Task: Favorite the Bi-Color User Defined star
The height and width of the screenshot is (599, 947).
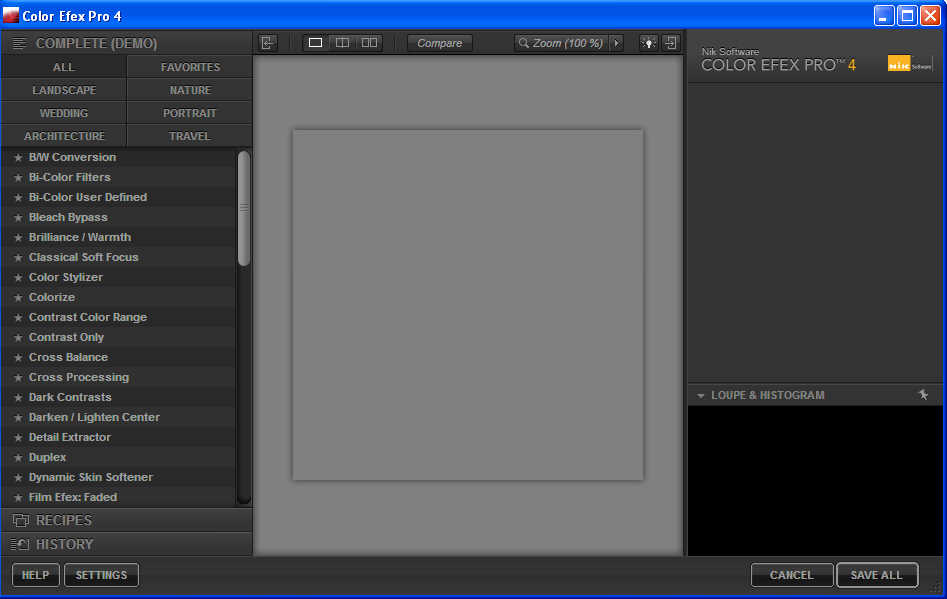Action: (x=18, y=197)
